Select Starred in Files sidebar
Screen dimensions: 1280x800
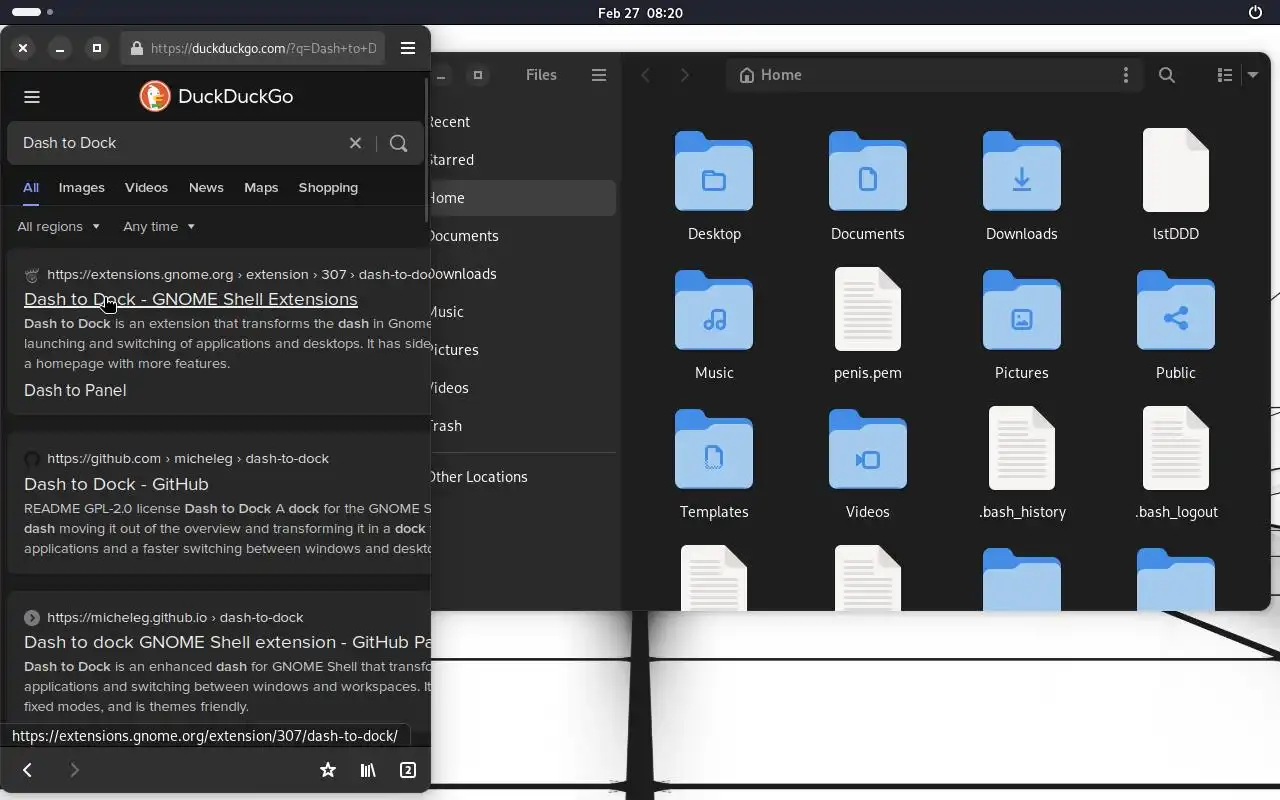pos(523,160)
